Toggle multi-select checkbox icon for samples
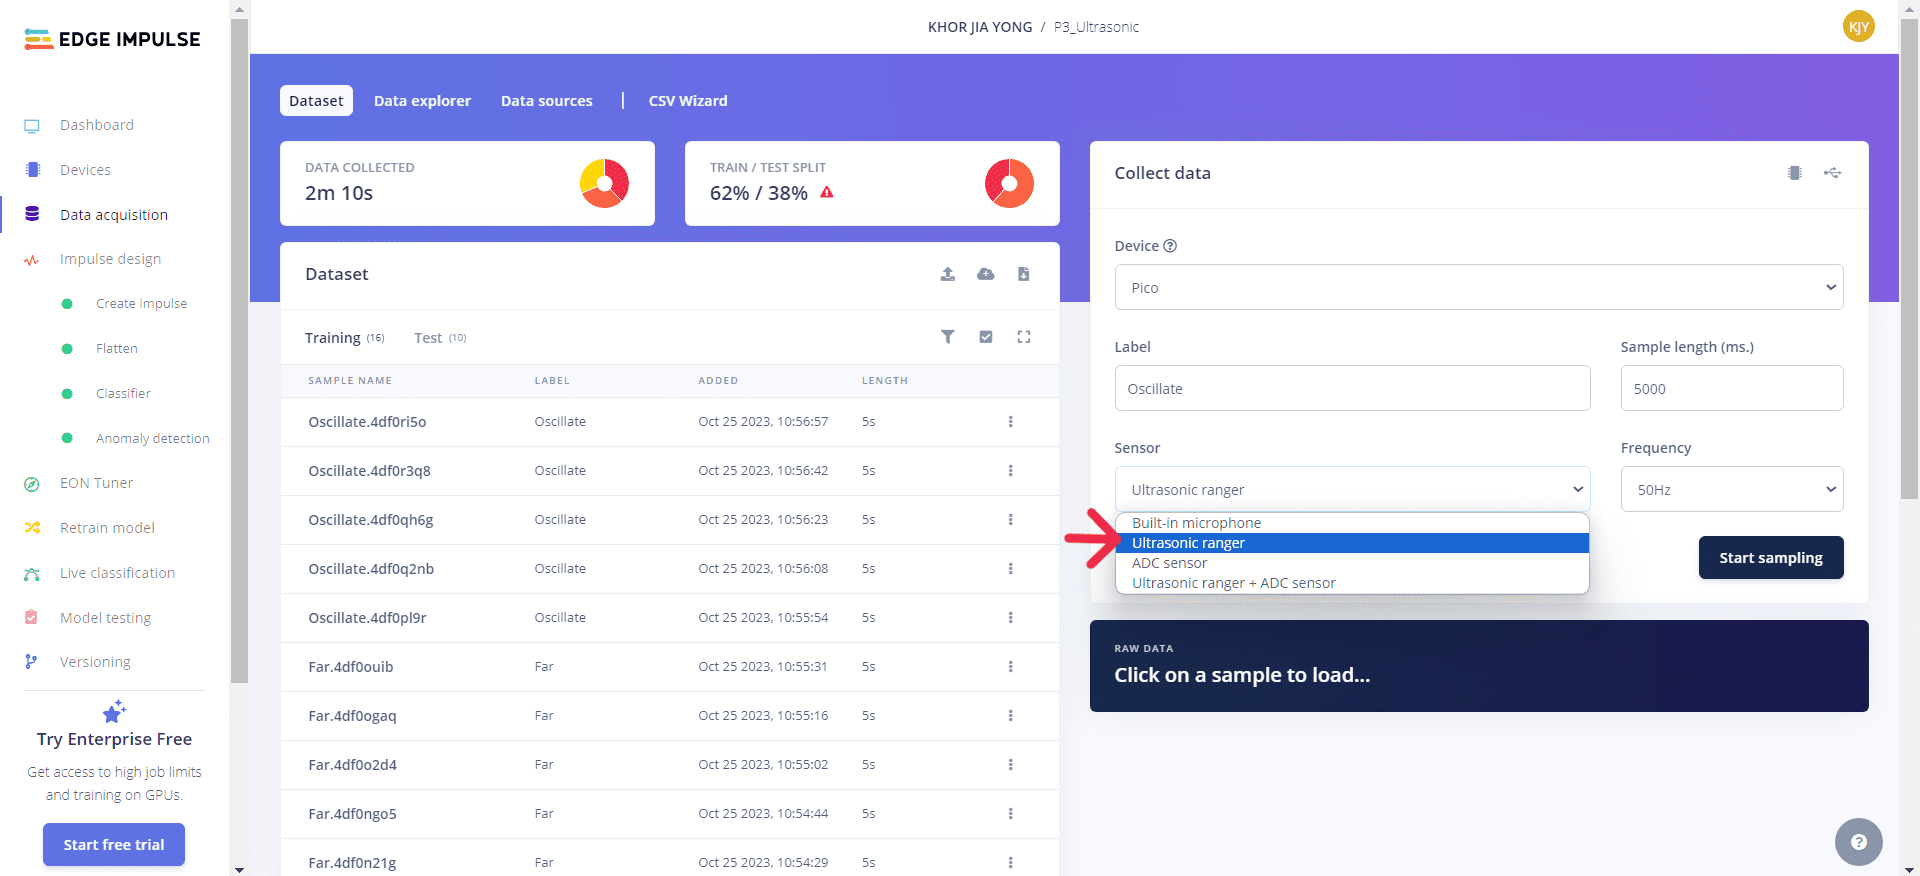Viewport: 1920px width, 876px height. pyautogui.click(x=985, y=337)
